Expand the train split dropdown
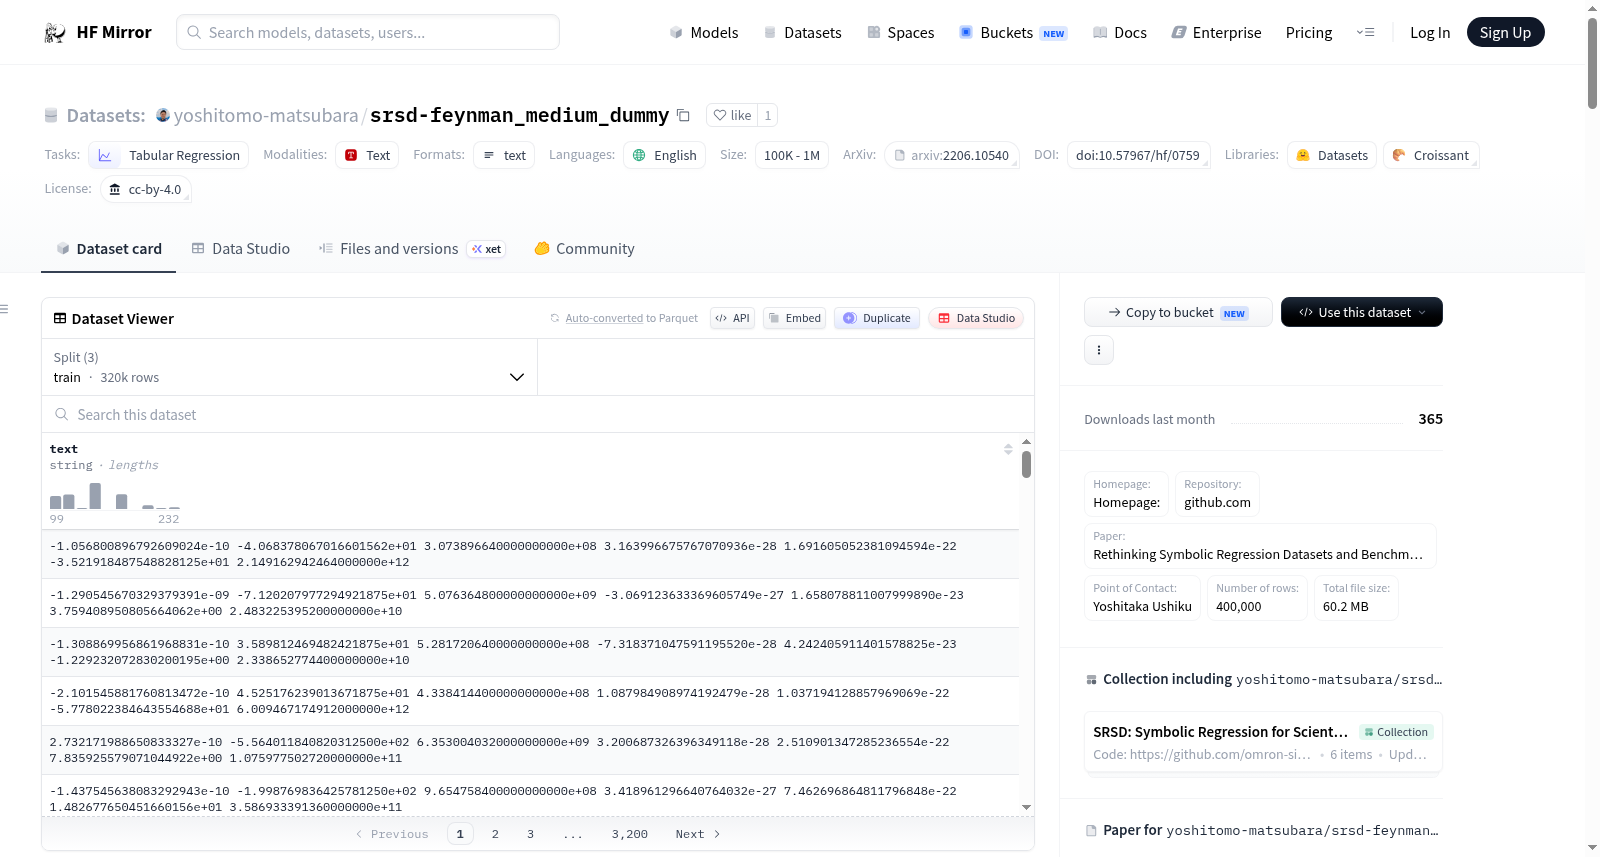The height and width of the screenshot is (857, 1600). (289, 367)
